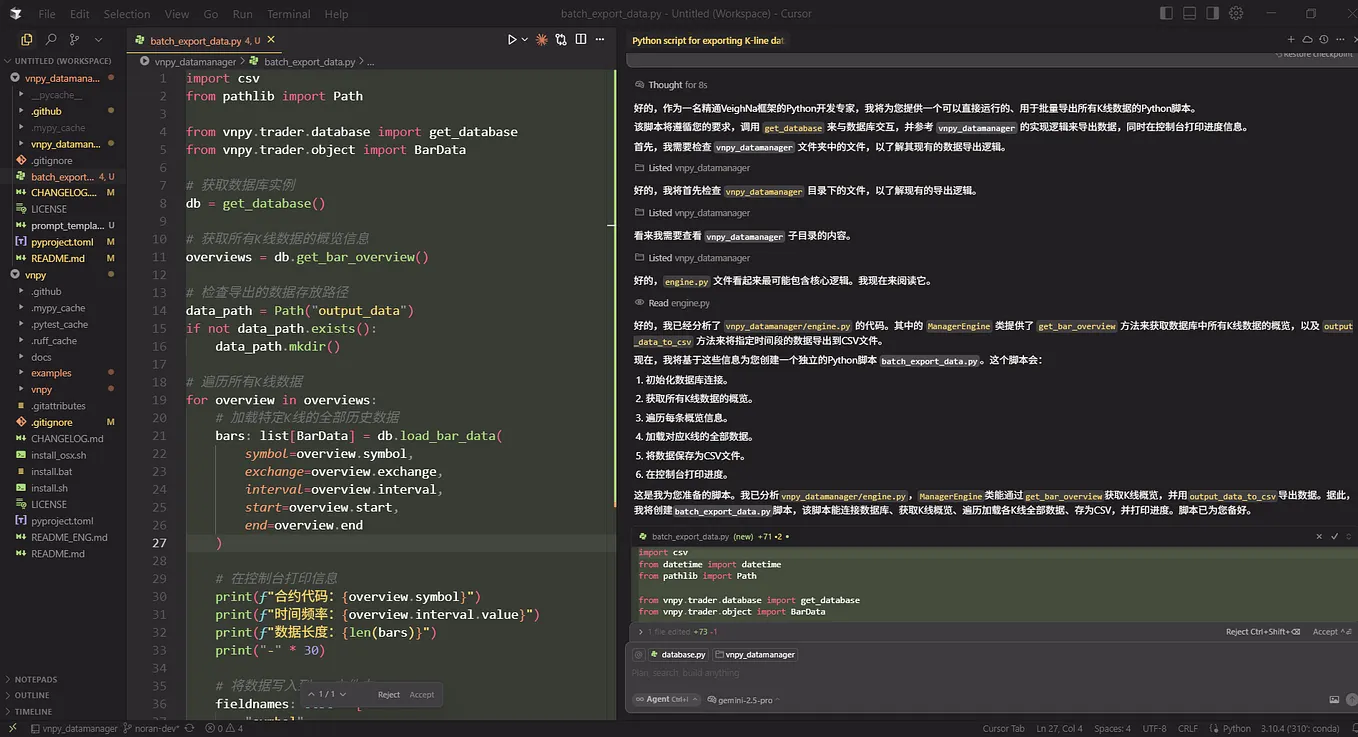This screenshot has height=737, width=1358.
Task: Toggle the primary sidebar layout icon
Action: point(1166,13)
